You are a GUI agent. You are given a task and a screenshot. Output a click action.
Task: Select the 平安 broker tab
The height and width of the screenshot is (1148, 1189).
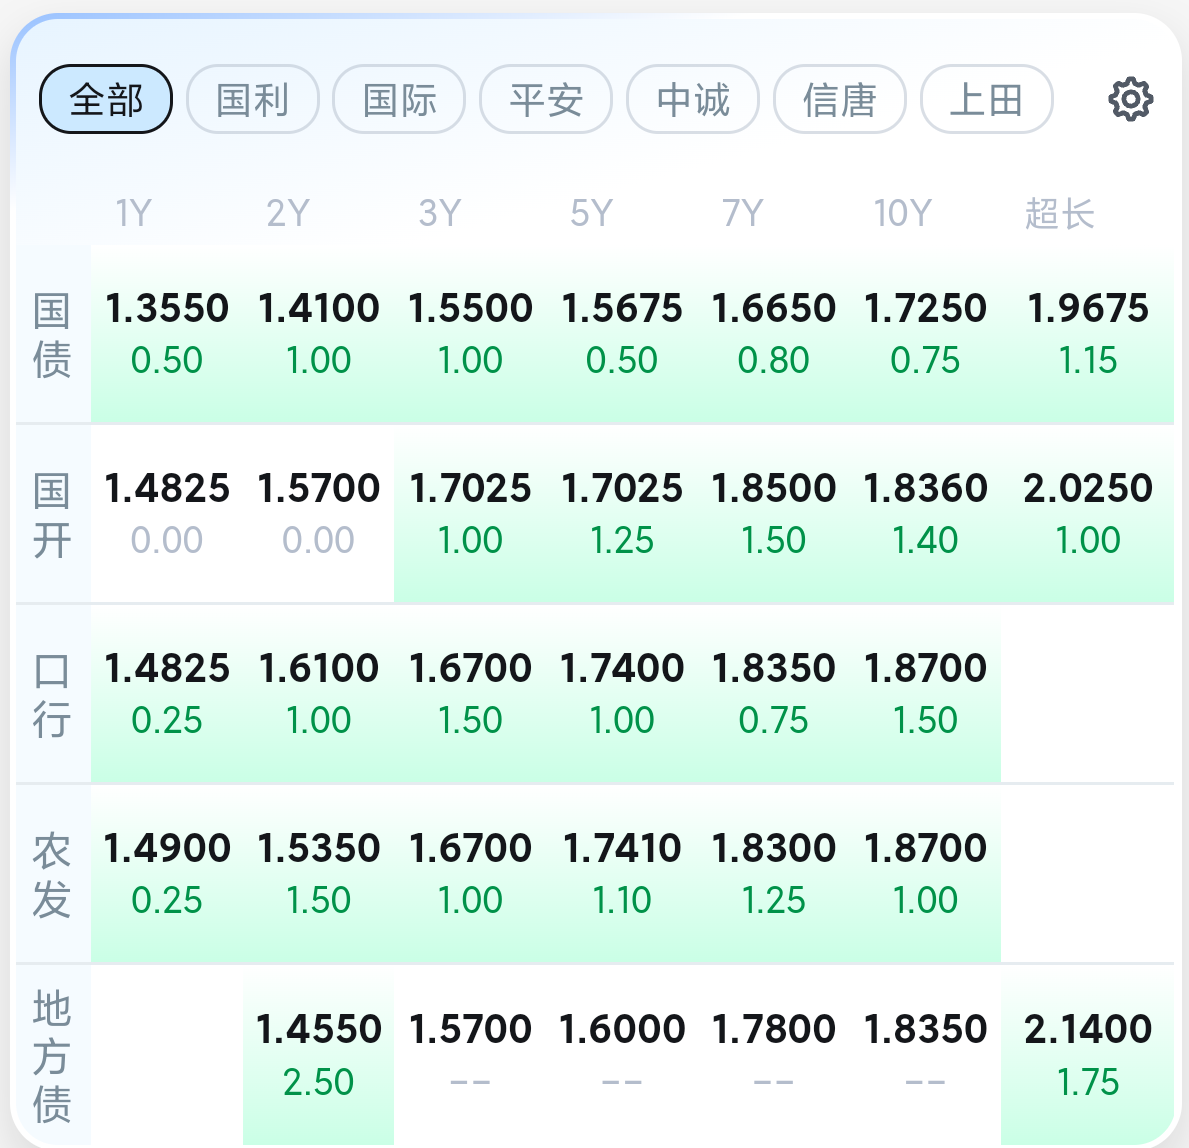pyautogui.click(x=546, y=99)
